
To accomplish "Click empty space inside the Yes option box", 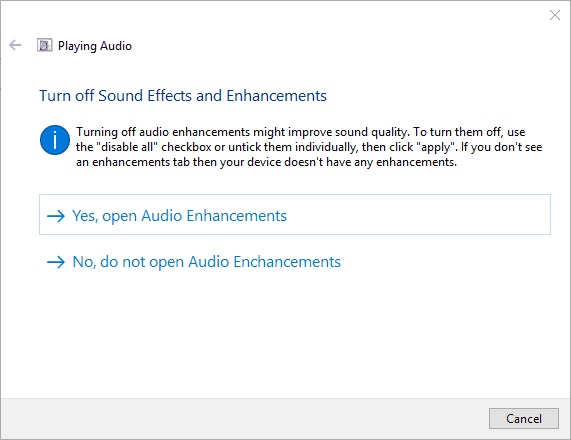I will point(419,215).
